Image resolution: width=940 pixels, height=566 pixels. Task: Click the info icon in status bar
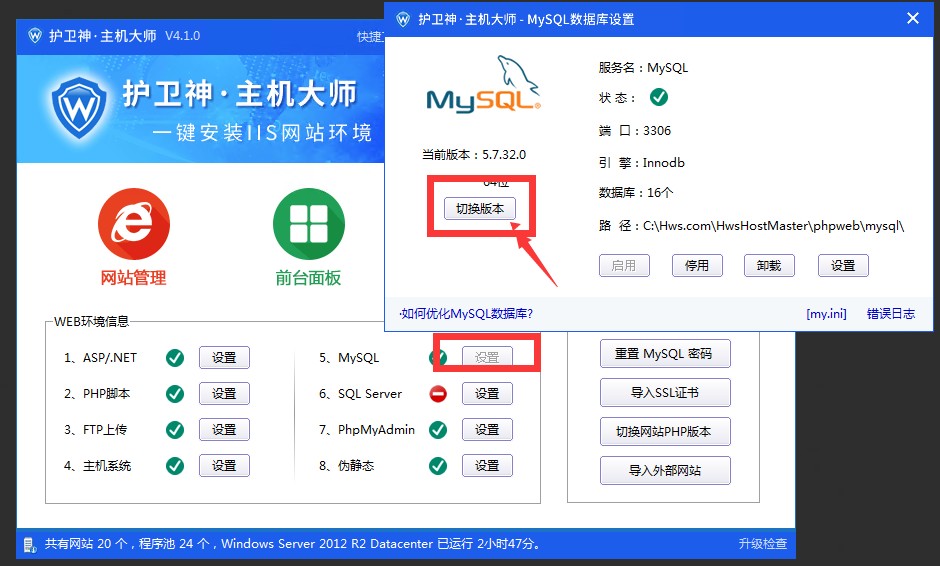tap(29, 544)
